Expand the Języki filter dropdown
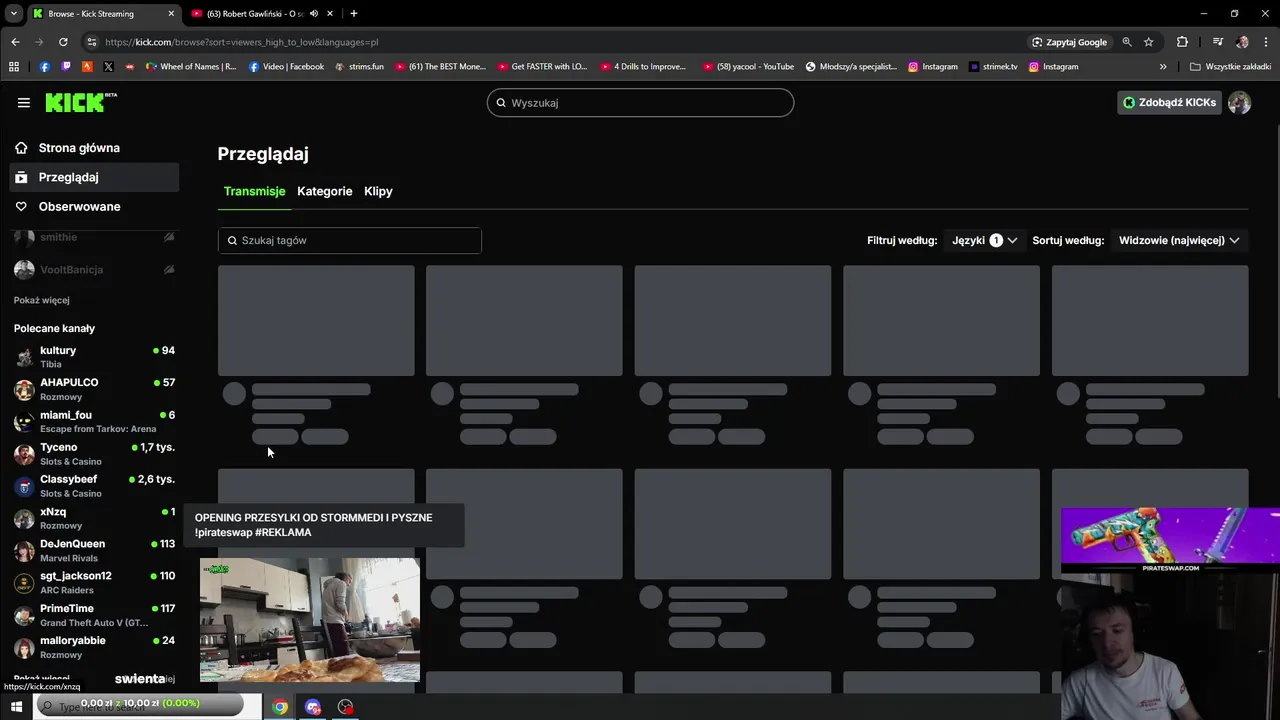 [x=985, y=240]
